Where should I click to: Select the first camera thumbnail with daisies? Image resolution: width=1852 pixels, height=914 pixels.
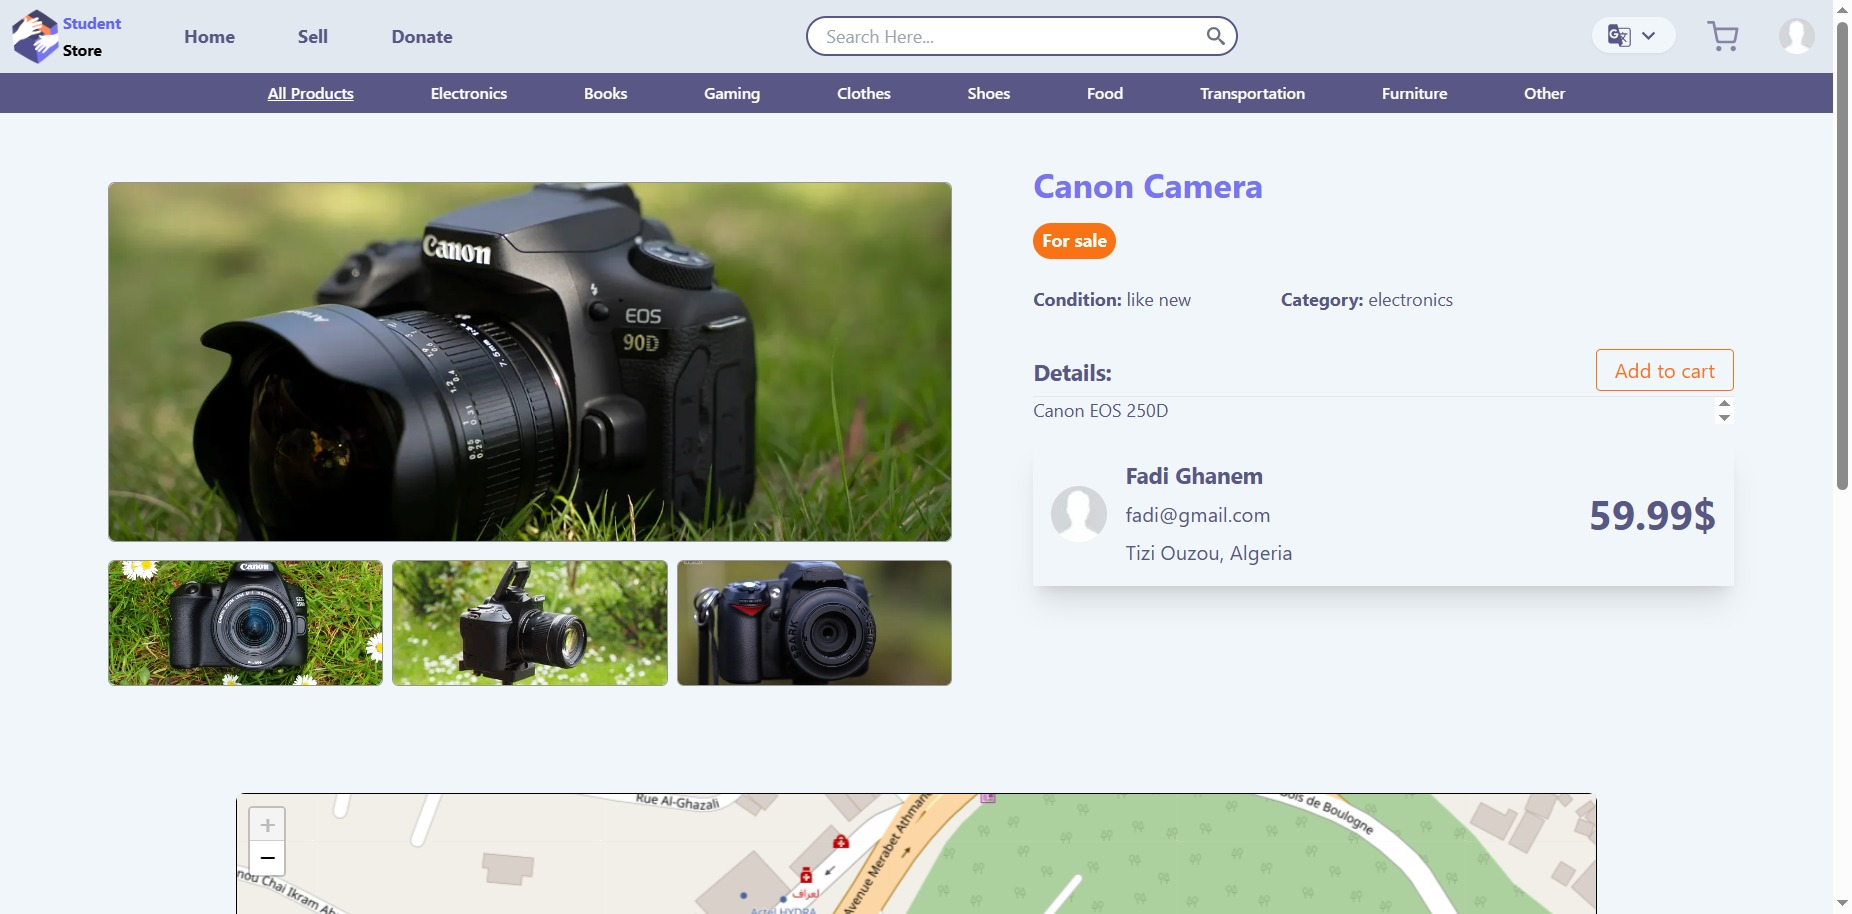(x=245, y=623)
